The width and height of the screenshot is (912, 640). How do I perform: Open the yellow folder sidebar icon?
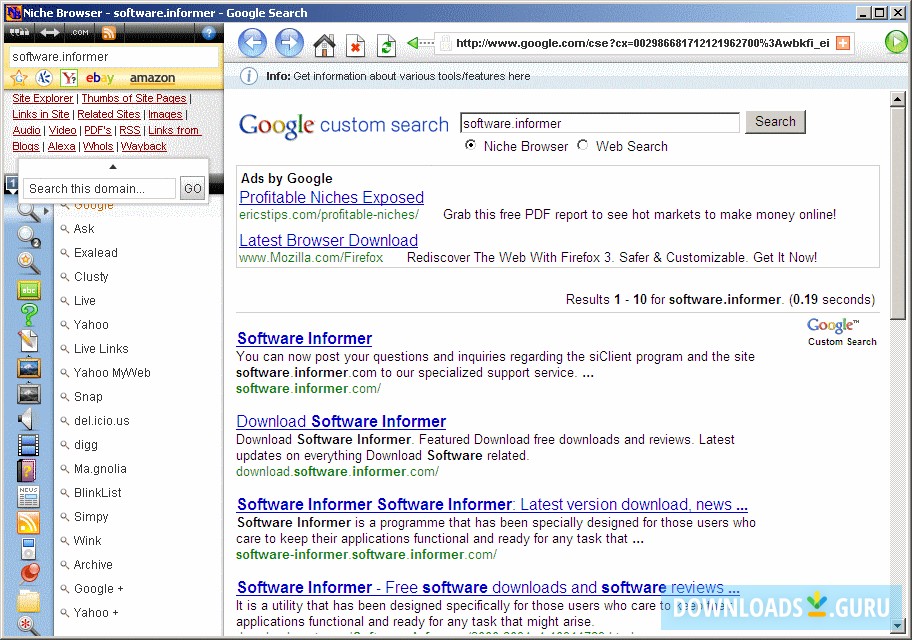(x=28, y=600)
